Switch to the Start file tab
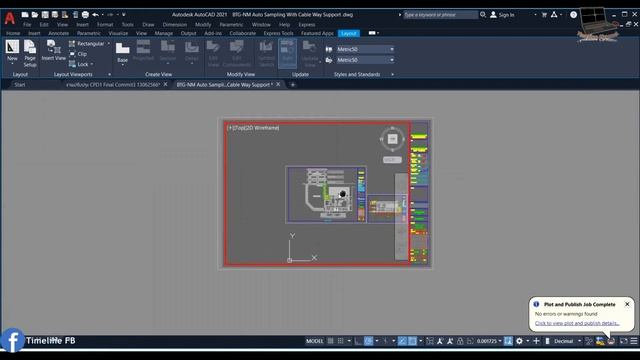The image size is (640, 360). [x=20, y=84]
